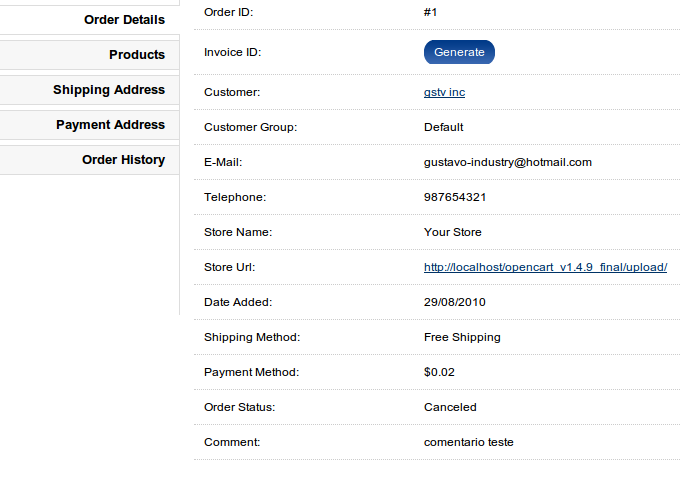Click the Your Store name value
The image size is (681, 482).
453,232
